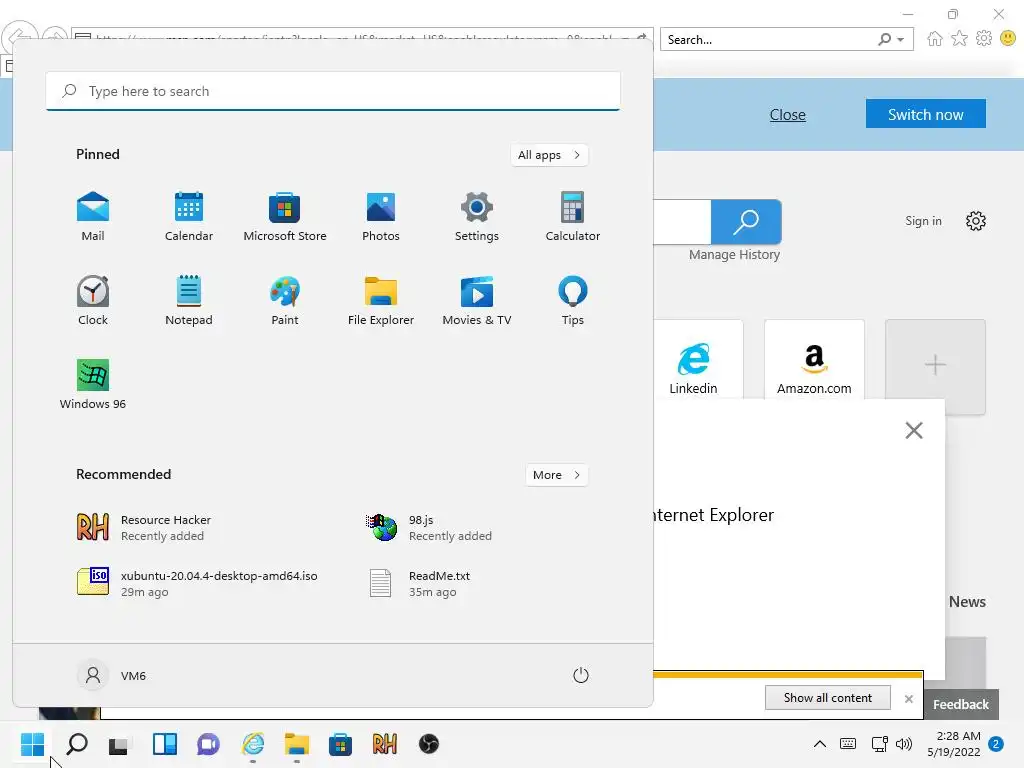The height and width of the screenshot is (768, 1024).
Task: Focus the Type here to search box
Action: click(x=333, y=91)
